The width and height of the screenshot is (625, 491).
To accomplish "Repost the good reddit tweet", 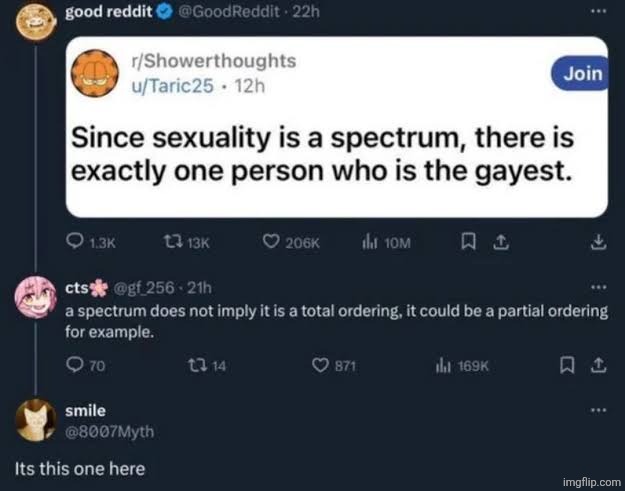I will (x=171, y=241).
